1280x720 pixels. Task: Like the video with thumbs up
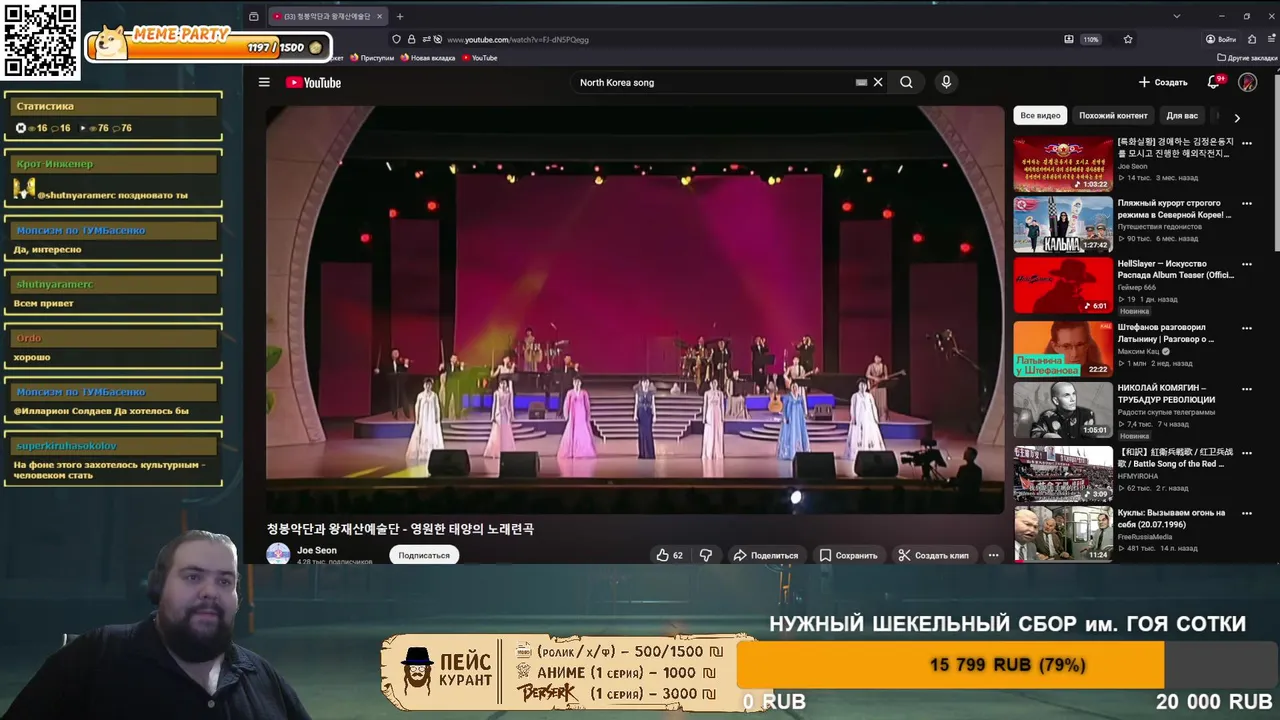[x=669, y=555]
